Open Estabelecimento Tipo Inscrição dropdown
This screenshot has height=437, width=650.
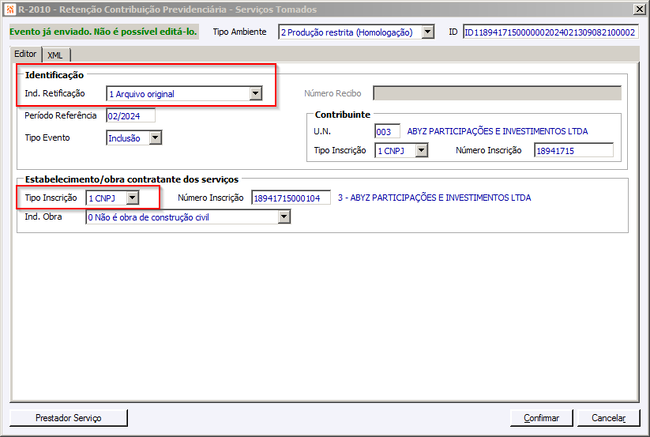132,198
